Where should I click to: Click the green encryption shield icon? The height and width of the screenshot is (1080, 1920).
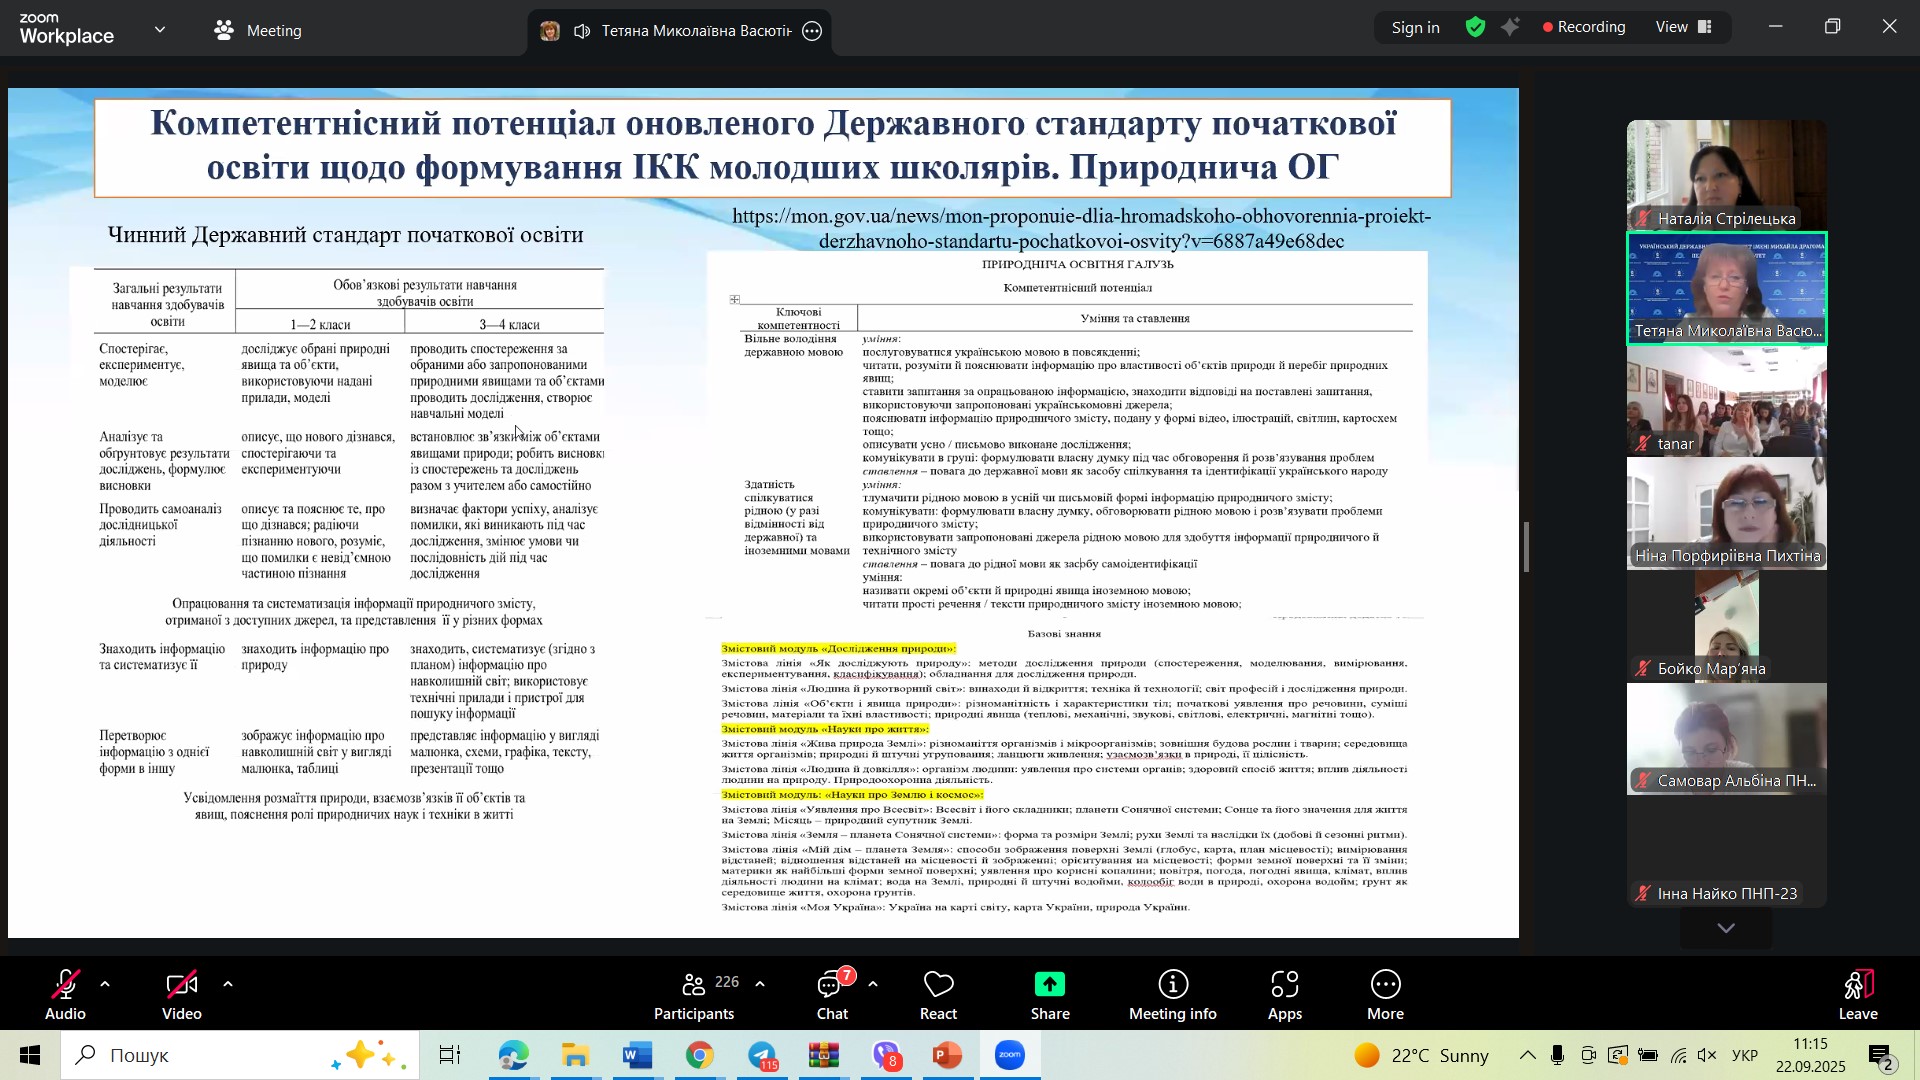point(1476,28)
